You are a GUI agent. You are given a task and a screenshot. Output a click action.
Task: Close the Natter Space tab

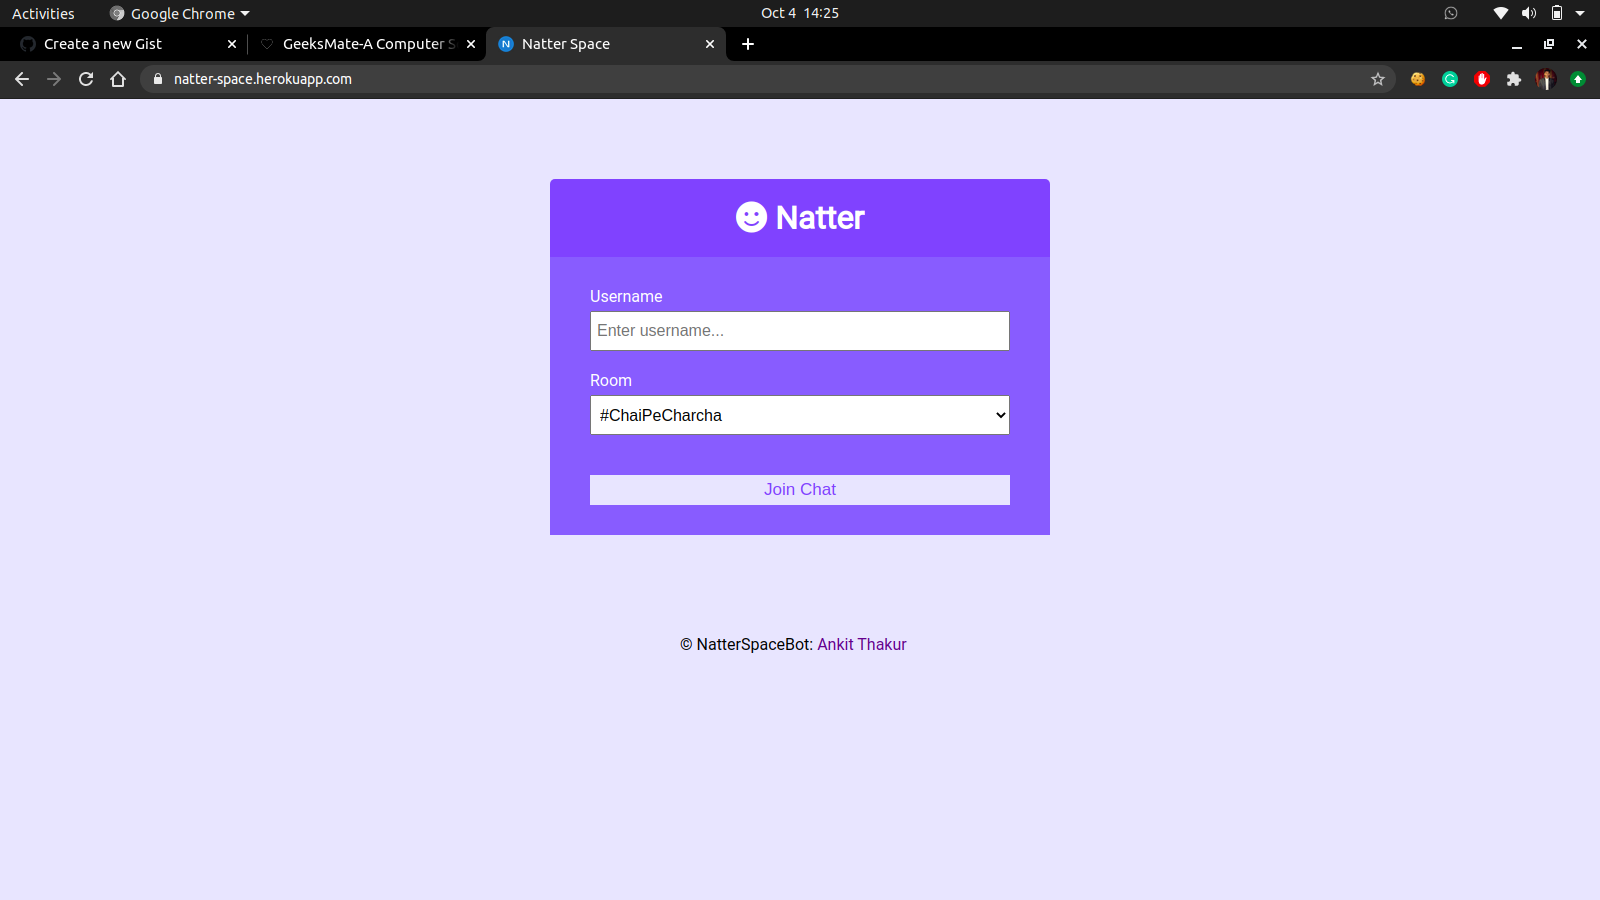(710, 44)
